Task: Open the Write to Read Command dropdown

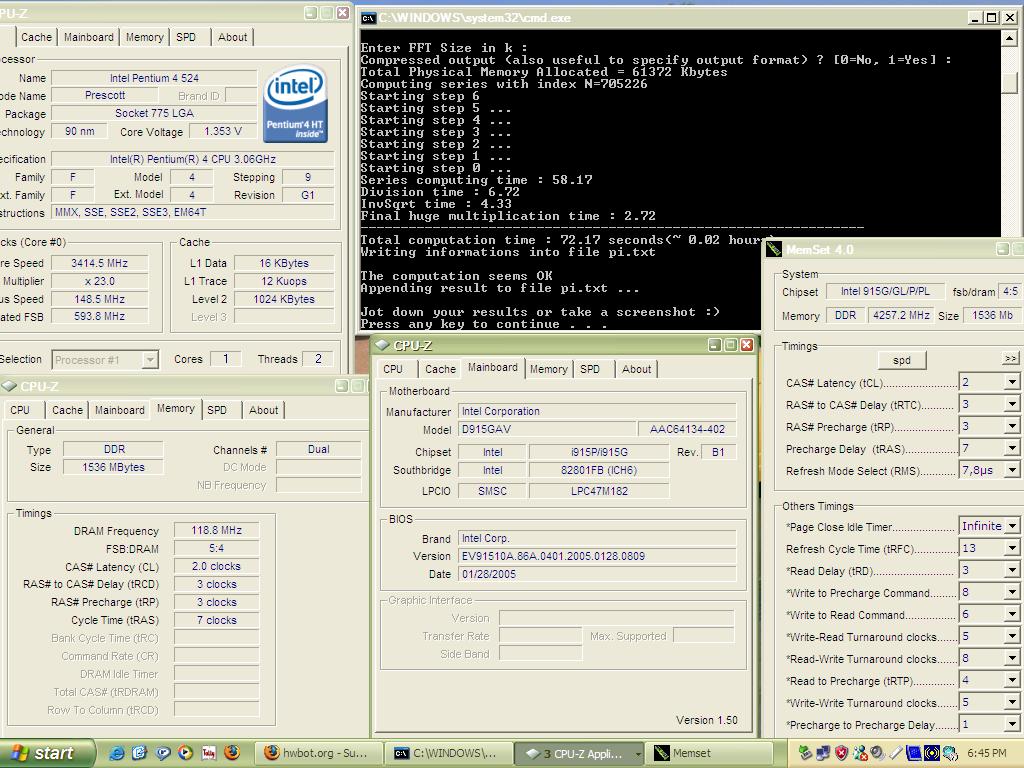Action: 1012,615
